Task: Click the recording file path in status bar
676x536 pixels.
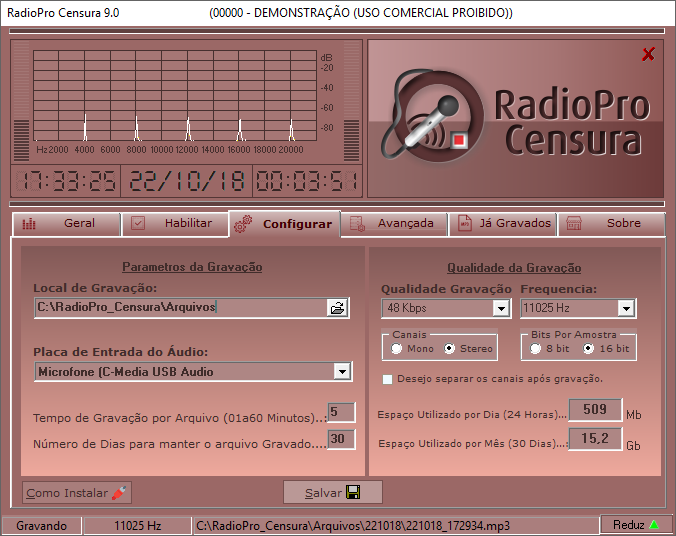Action: [x=396, y=526]
